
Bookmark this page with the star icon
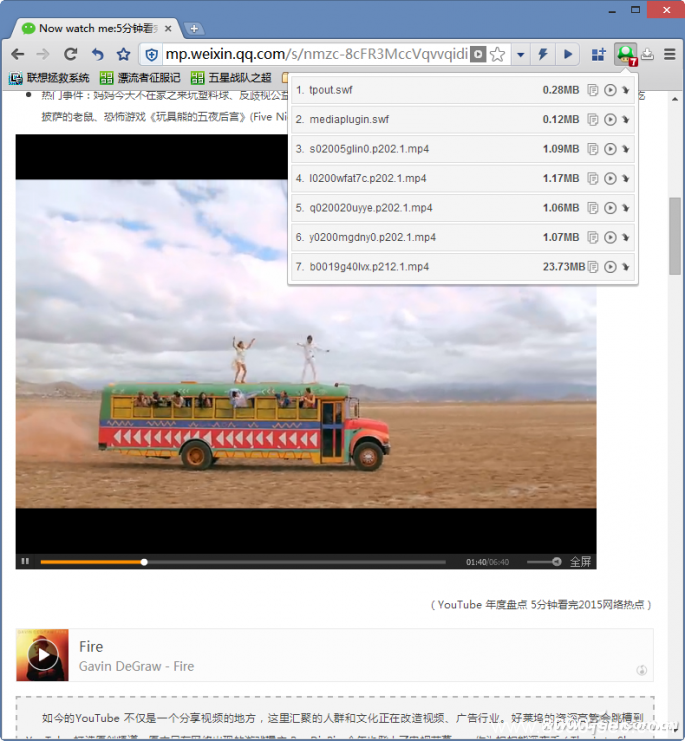[x=497, y=54]
